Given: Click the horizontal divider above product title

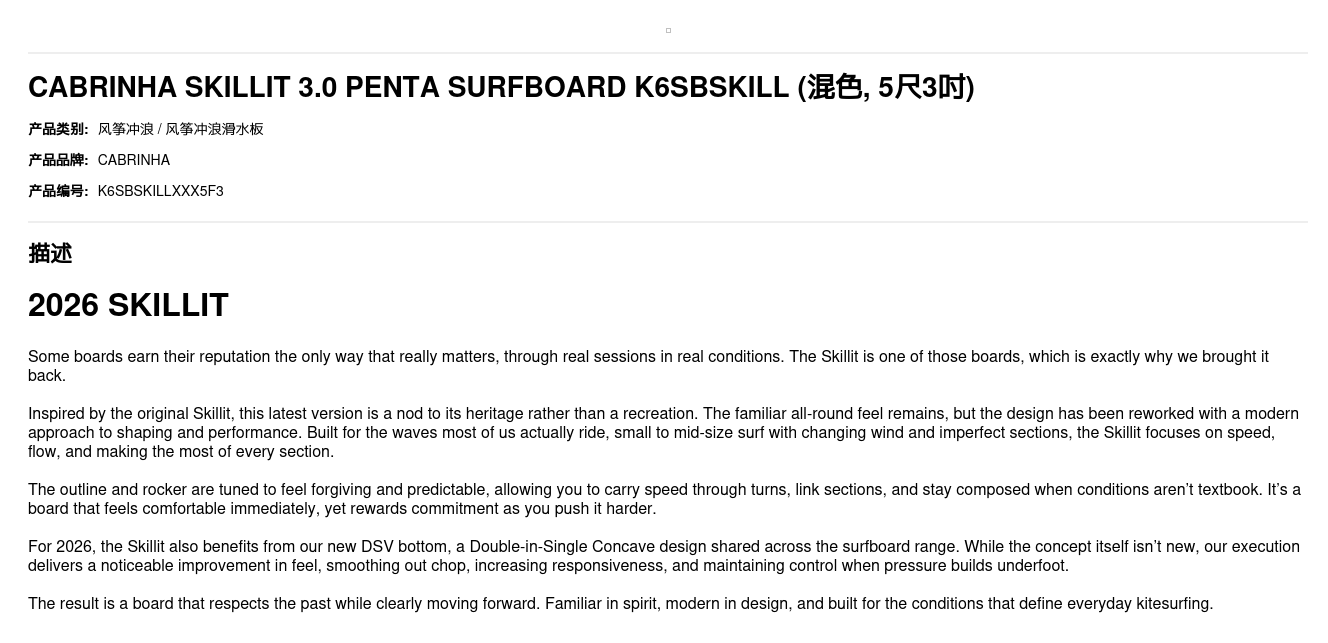Looking at the screenshot, I should 668,53.
